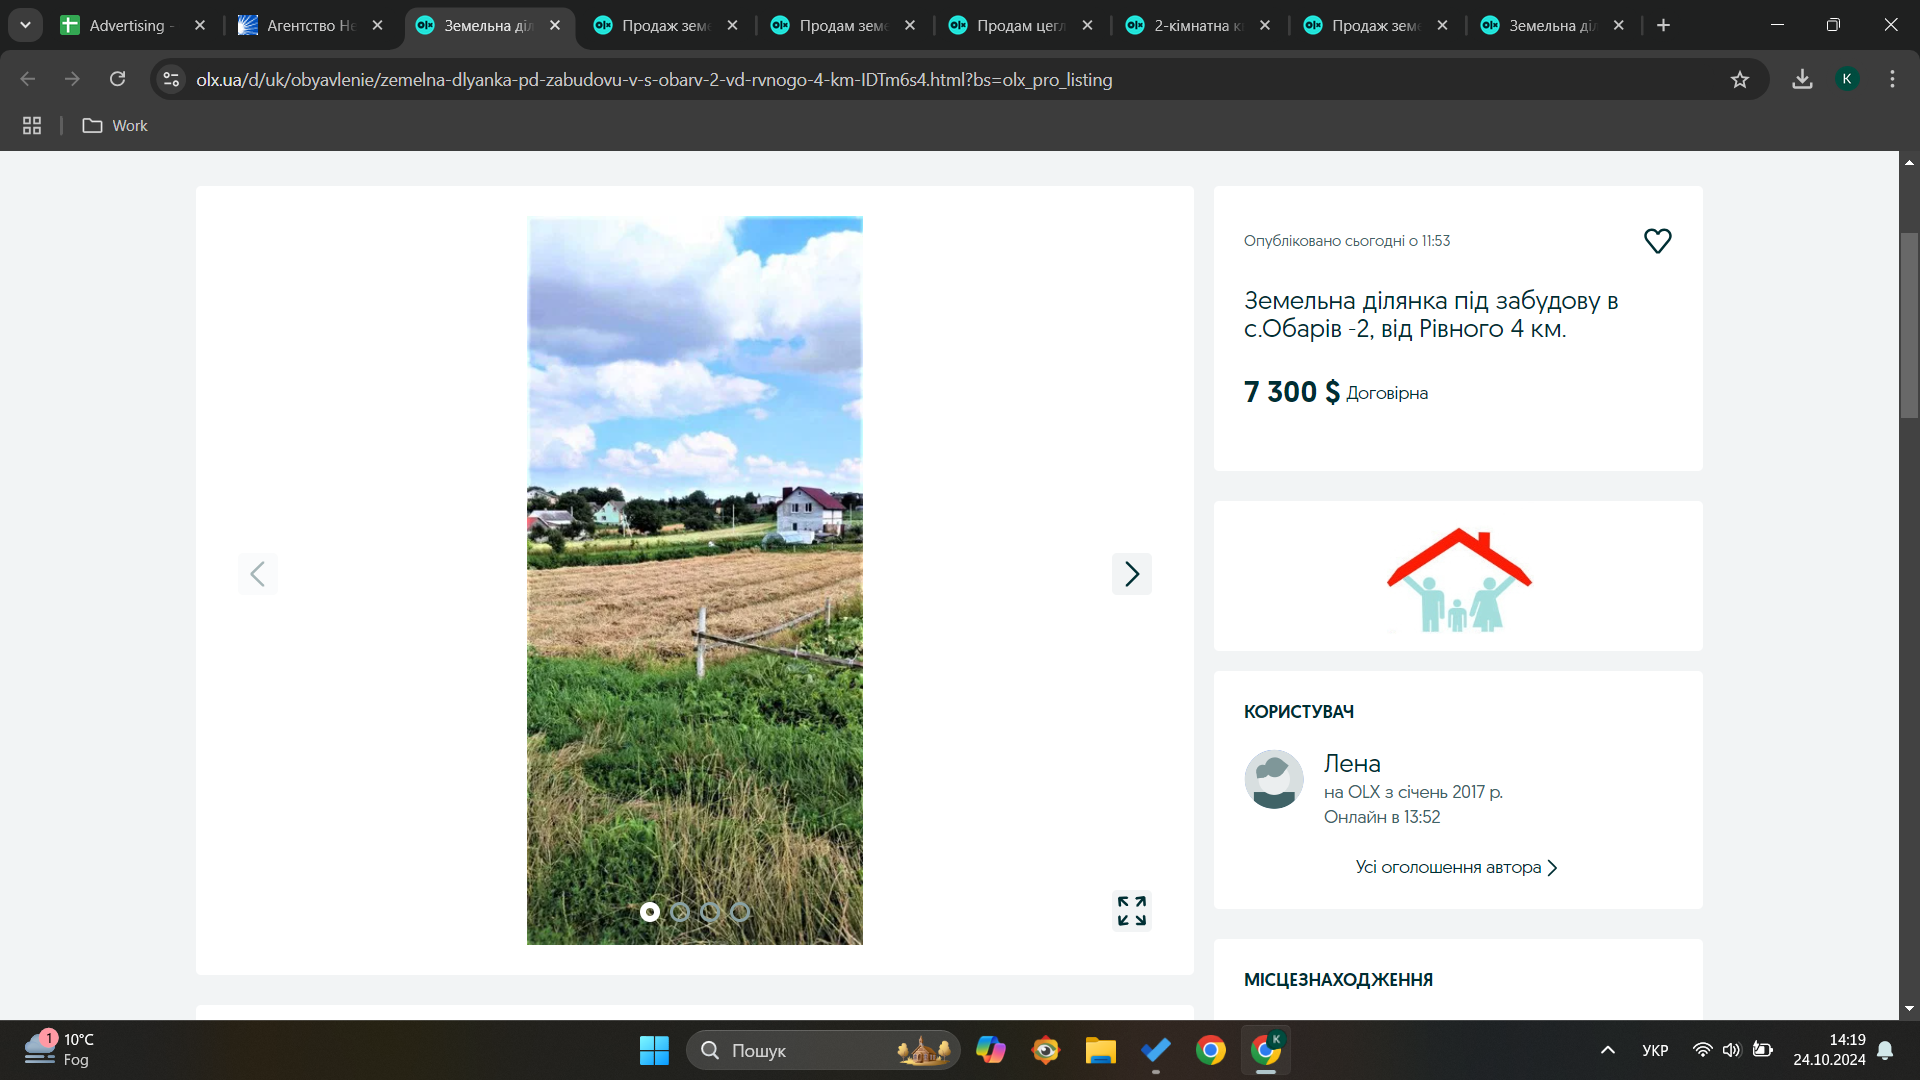
Task: Show hidden system tray icons
Action: 1607,1050
